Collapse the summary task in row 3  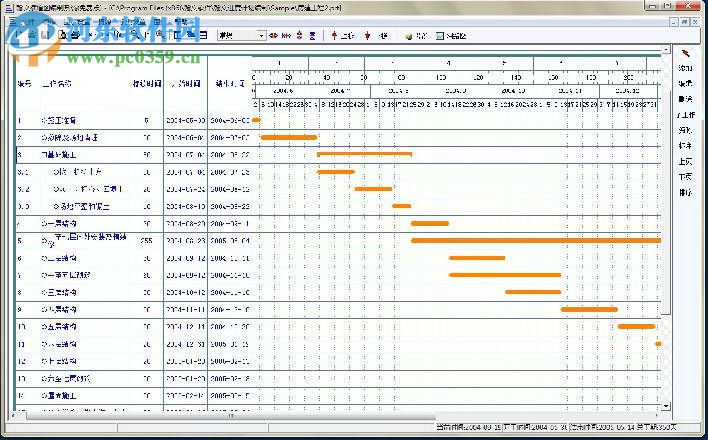pyautogui.click(x=44, y=155)
